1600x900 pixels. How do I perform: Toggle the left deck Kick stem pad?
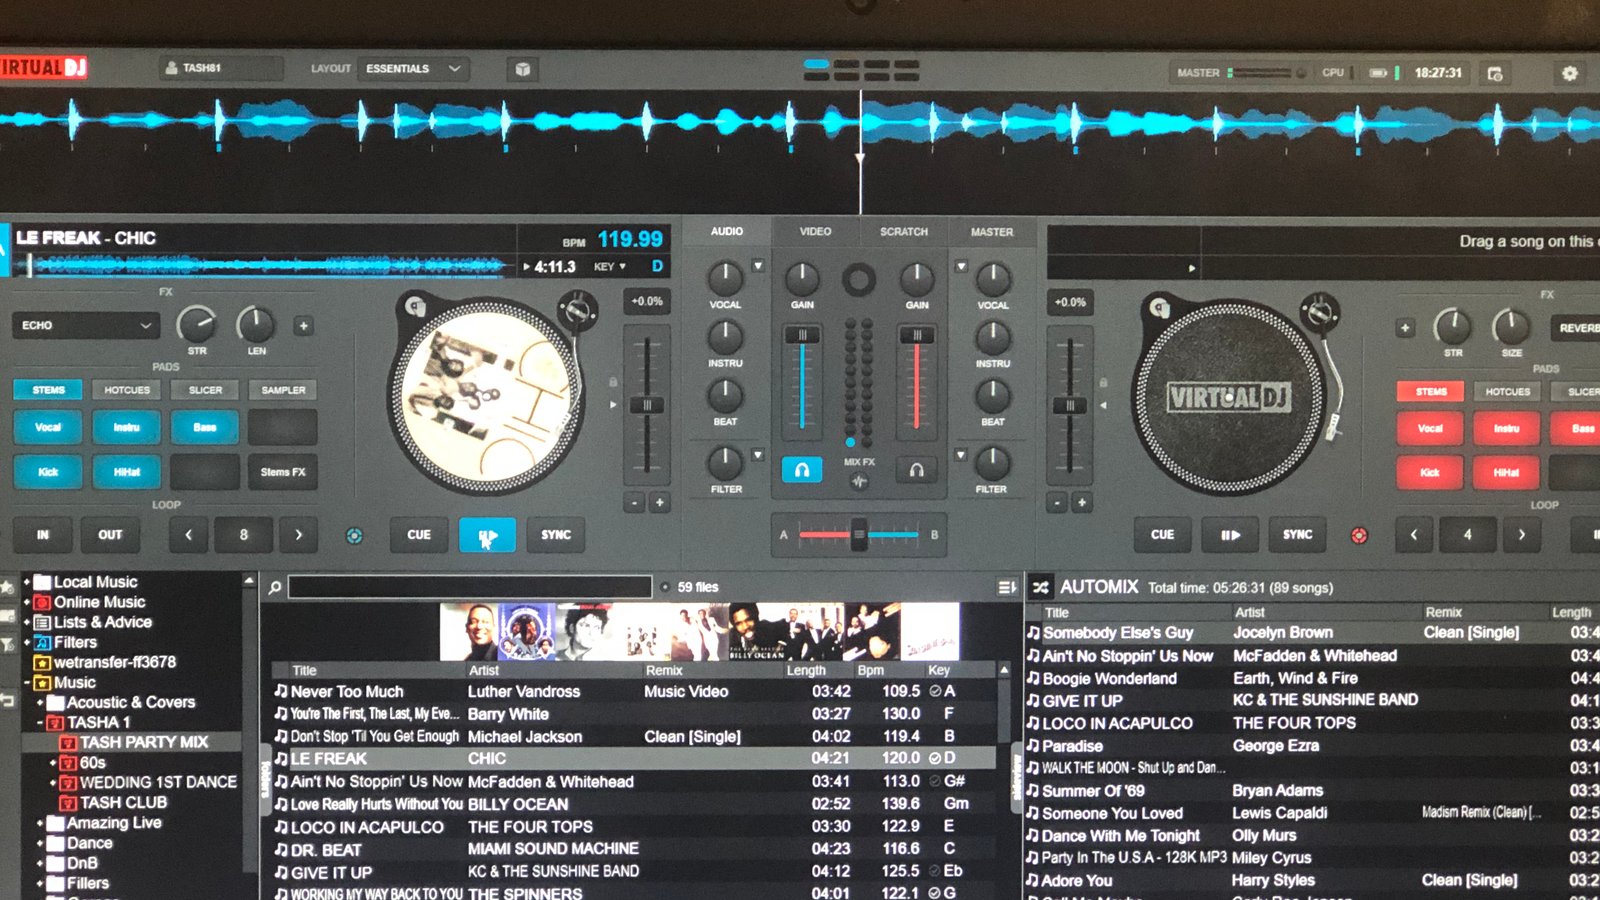pyautogui.click(x=48, y=472)
